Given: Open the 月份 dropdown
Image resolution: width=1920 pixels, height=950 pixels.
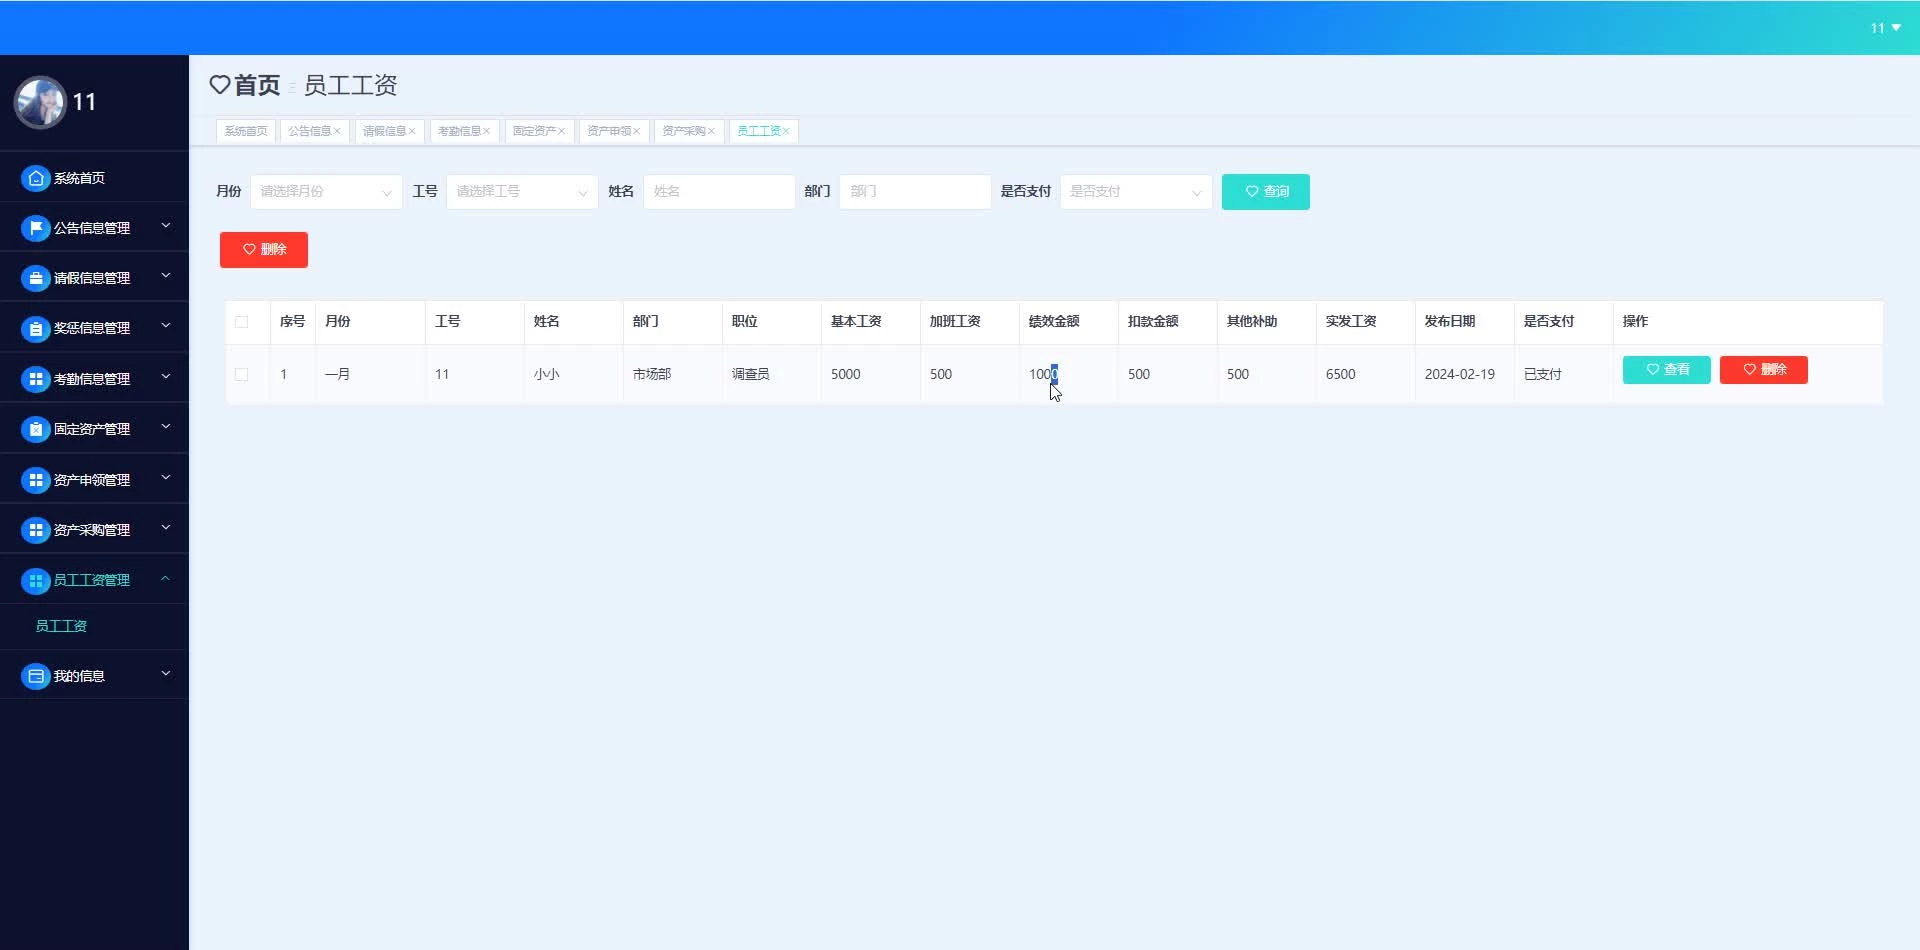Looking at the screenshot, I should click(x=326, y=192).
